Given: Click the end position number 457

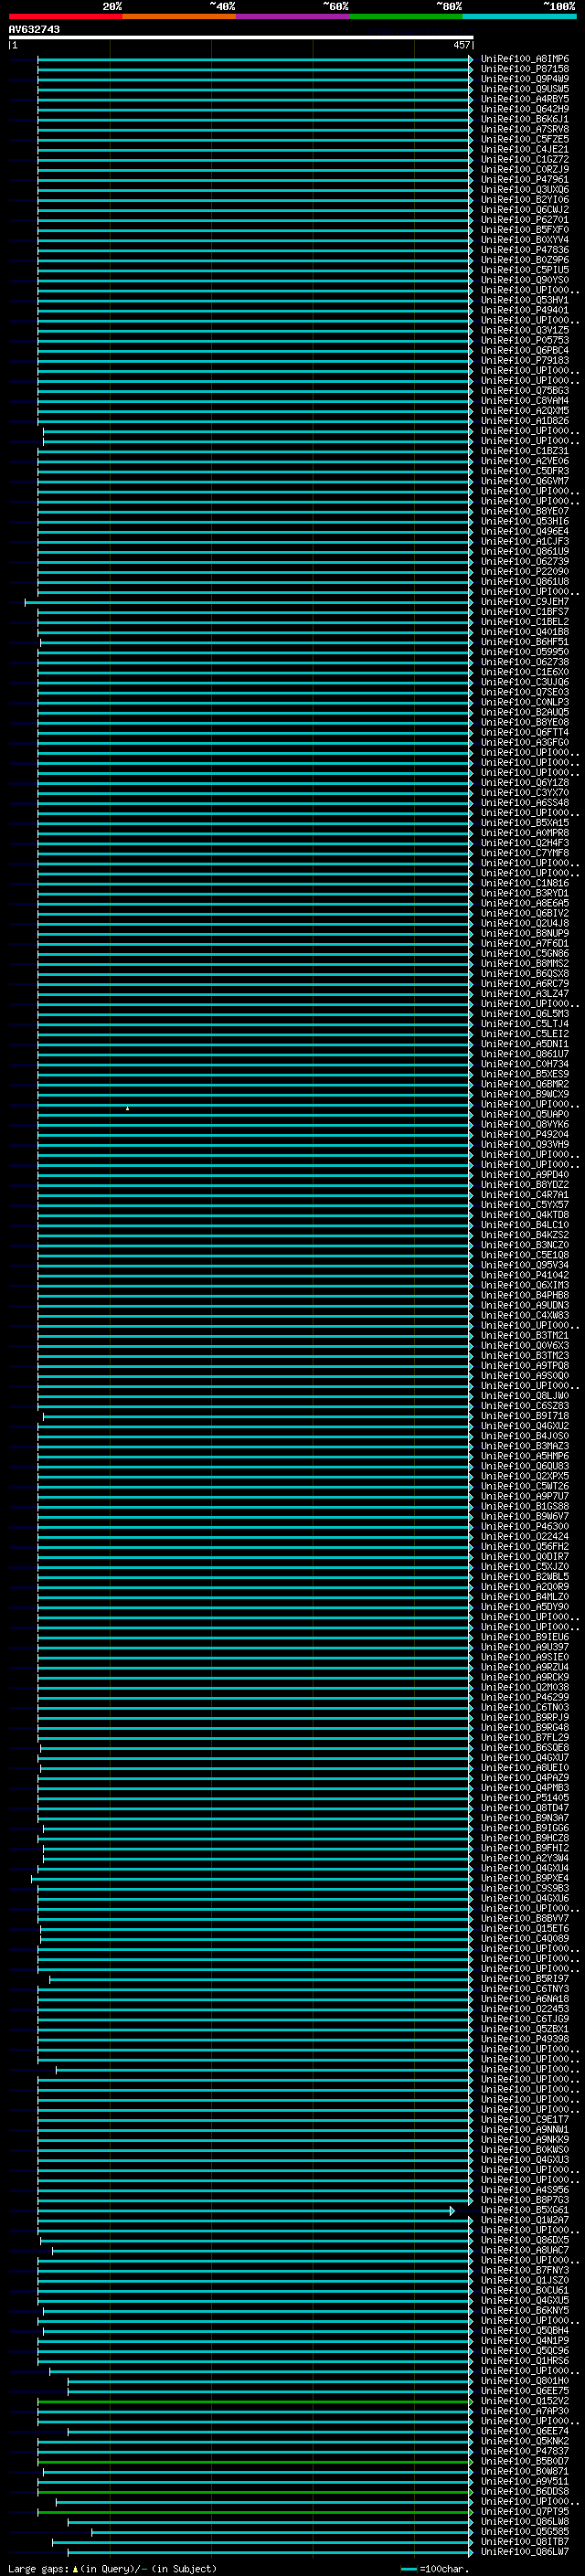Looking at the screenshot, I should click(461, 45).
